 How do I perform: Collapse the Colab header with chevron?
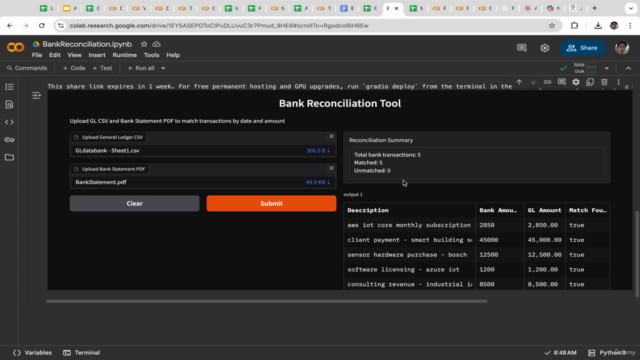tap(628, 68)
